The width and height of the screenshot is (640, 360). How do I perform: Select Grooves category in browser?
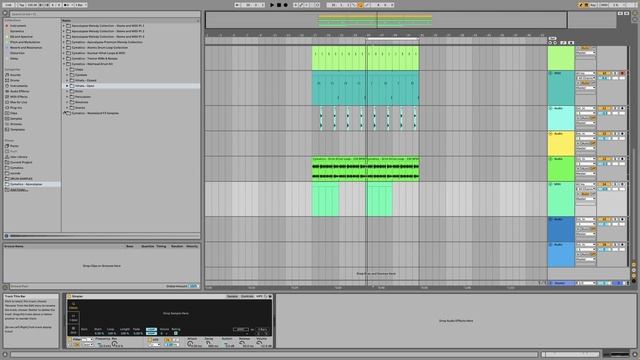[x=16, y=124]
